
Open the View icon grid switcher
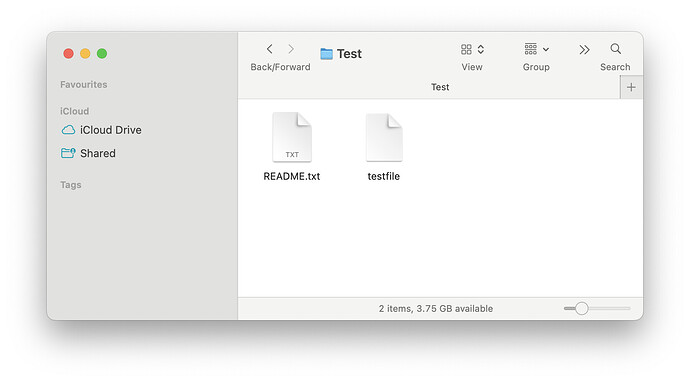tap(472, 49)
